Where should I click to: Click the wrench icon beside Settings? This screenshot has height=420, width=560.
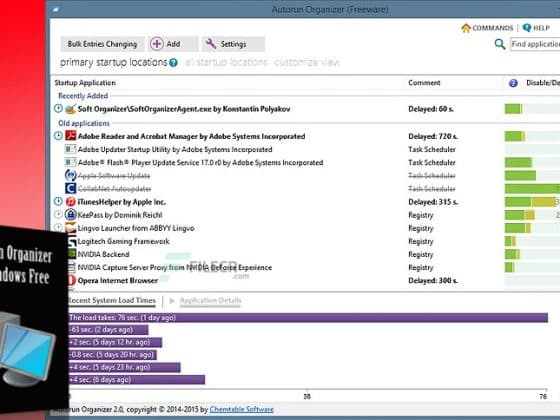[x=210, y=44]
